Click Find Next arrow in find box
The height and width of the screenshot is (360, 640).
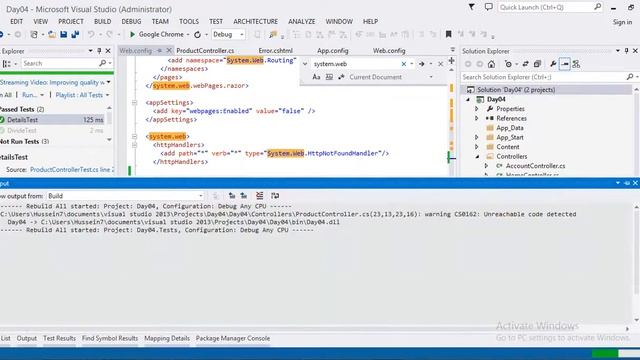421,64
